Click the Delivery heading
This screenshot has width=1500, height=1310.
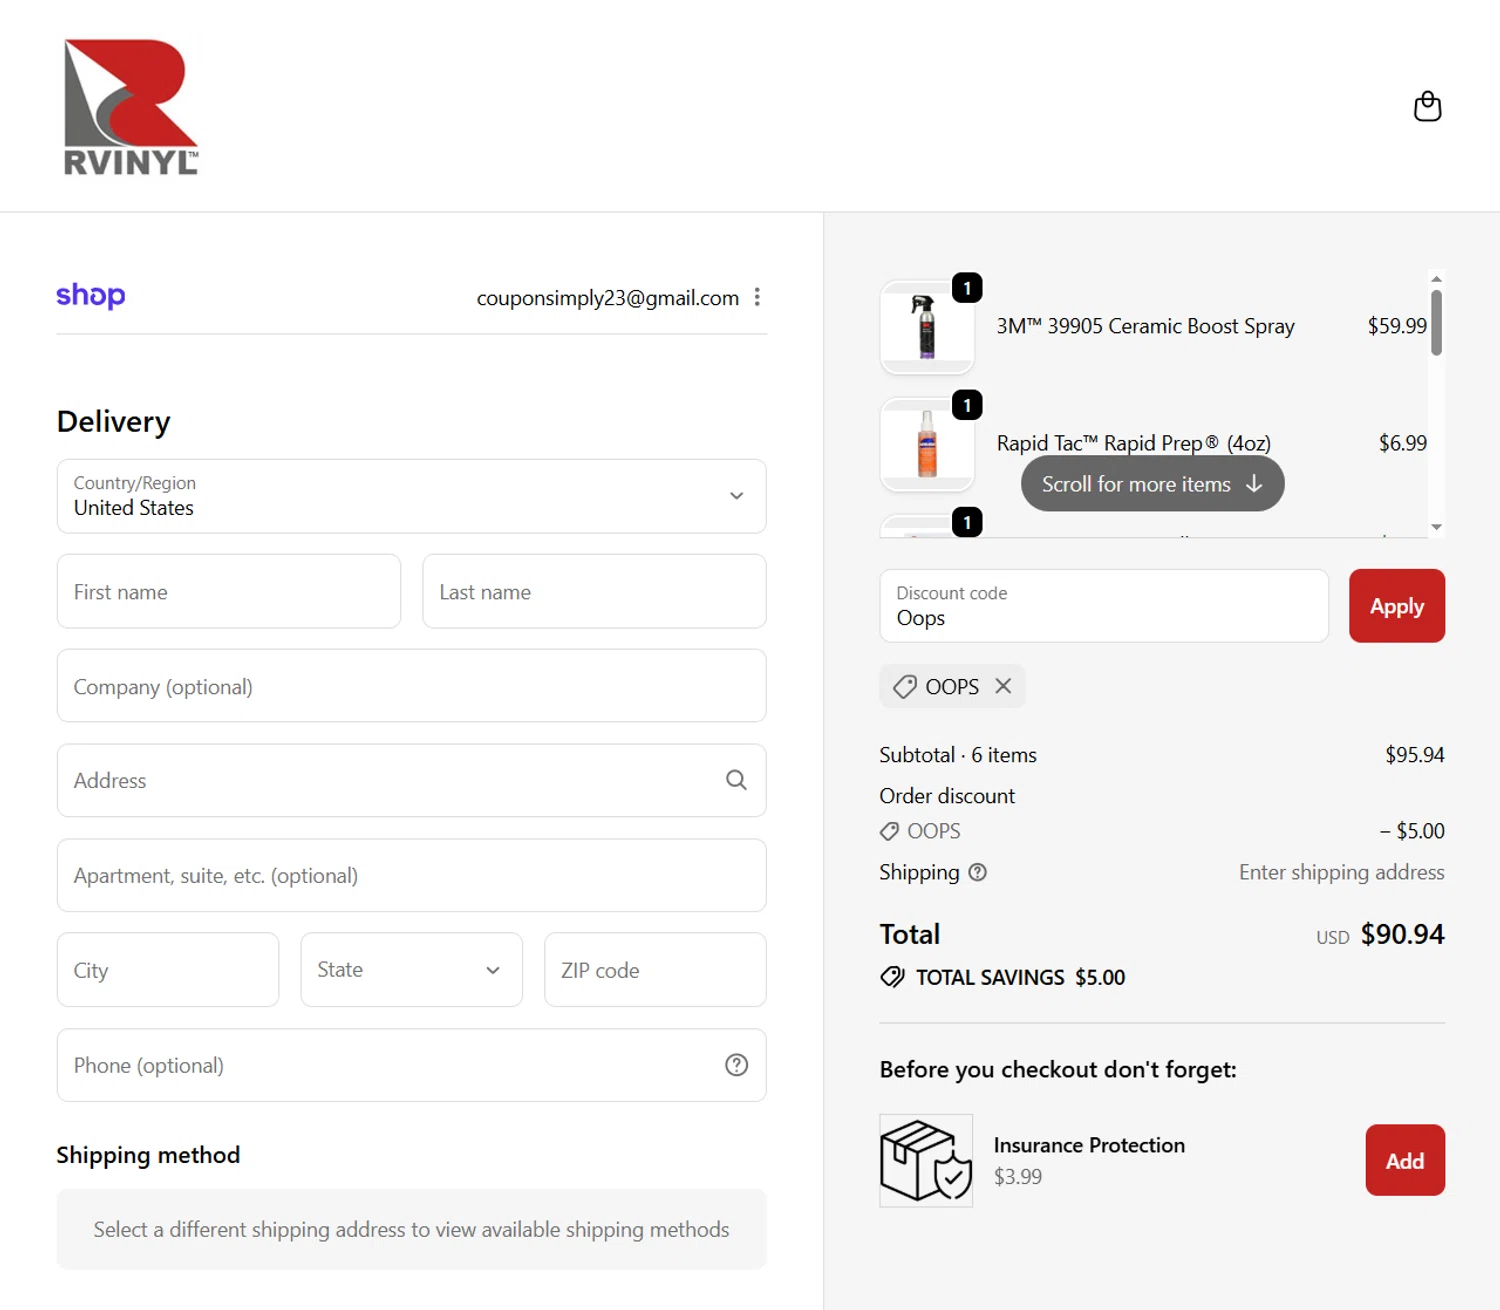pyautogui.click(x=114, y=422)
